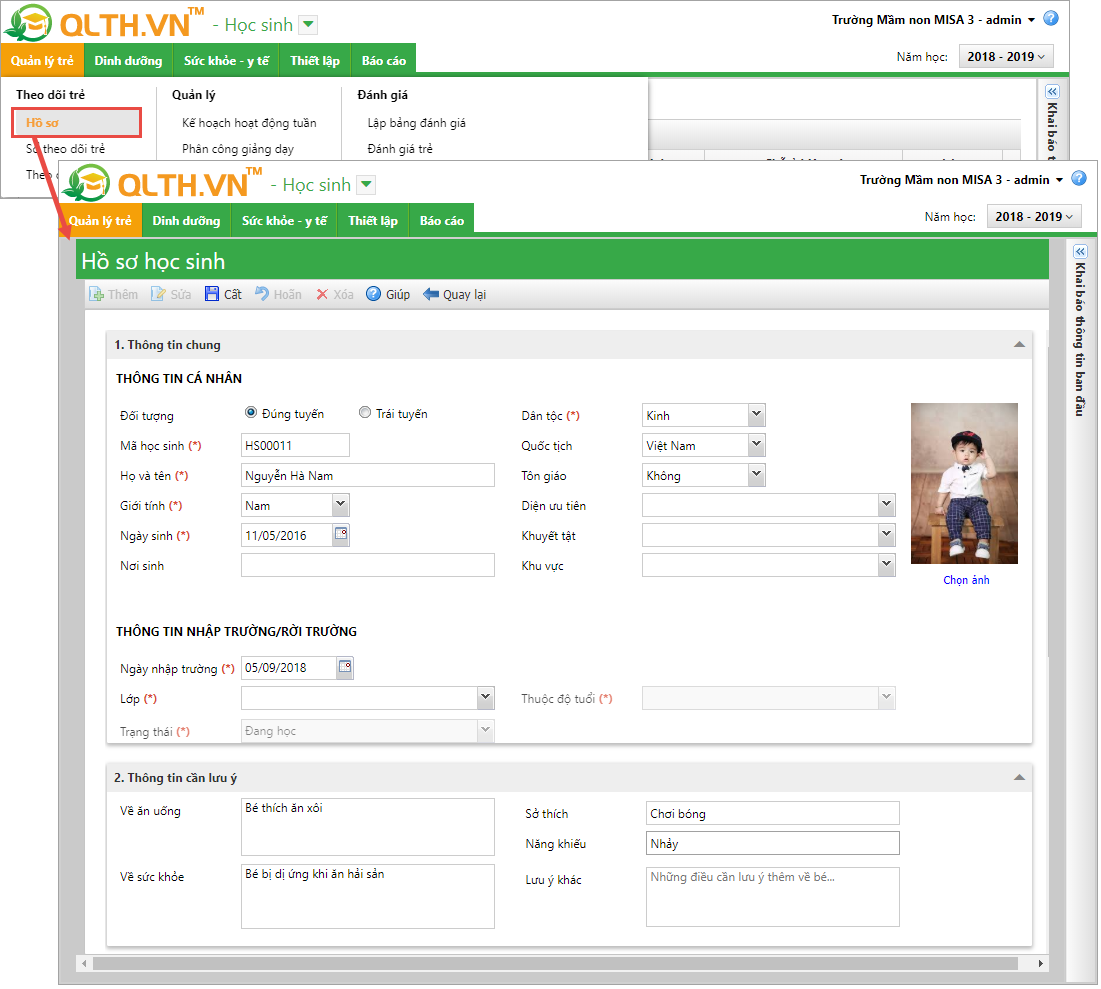Image resolution: width=1101 pixels, height=989 pixels.
Task: Open Dinh dưỡng tab in front window
Action: [x=187, y=221]
